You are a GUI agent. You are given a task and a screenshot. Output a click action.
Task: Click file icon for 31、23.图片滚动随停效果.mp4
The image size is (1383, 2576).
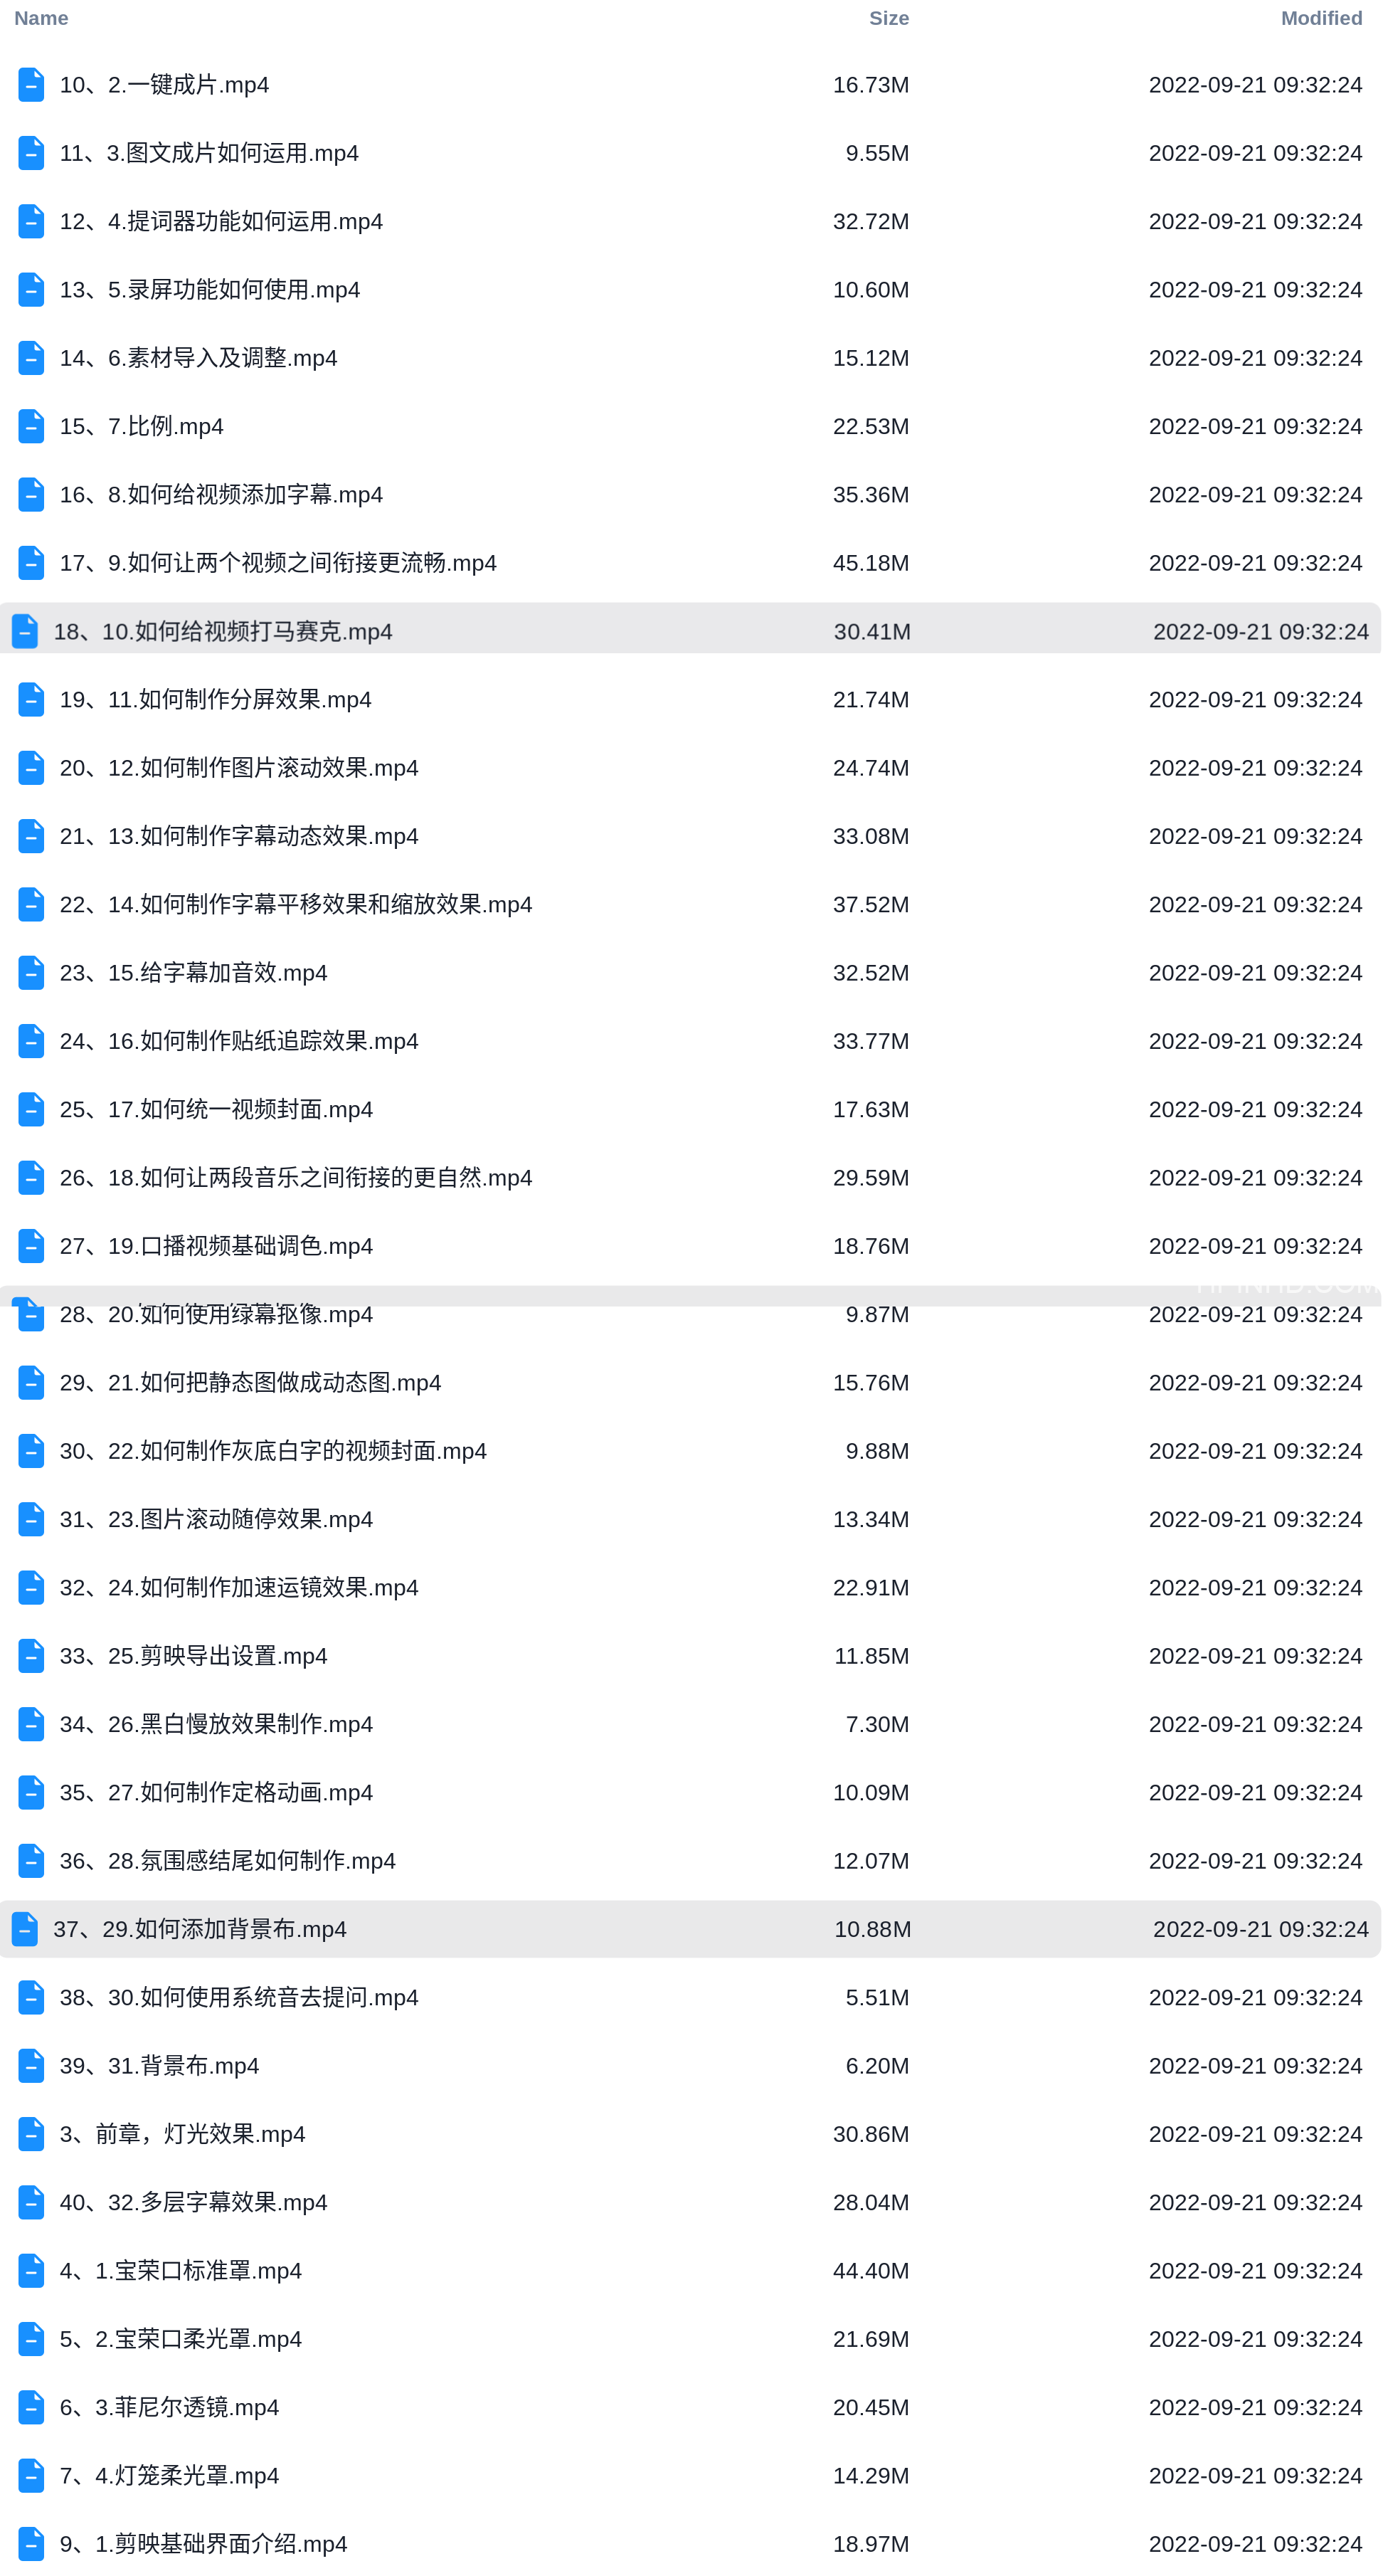[31, 1520]
